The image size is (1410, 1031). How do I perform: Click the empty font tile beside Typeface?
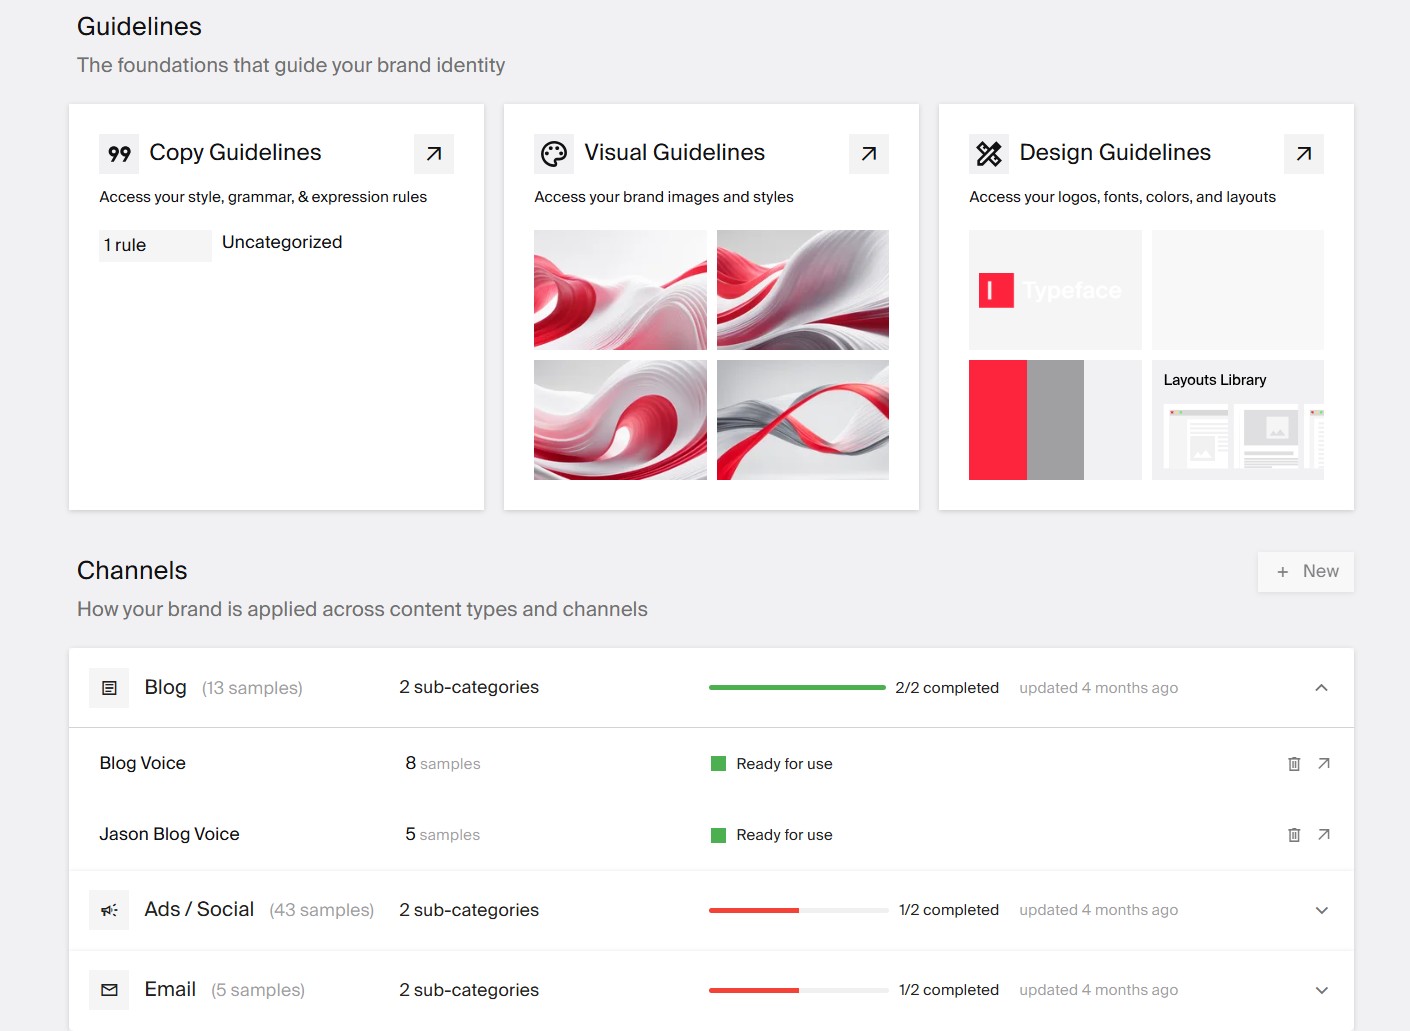click(1238, 290)
